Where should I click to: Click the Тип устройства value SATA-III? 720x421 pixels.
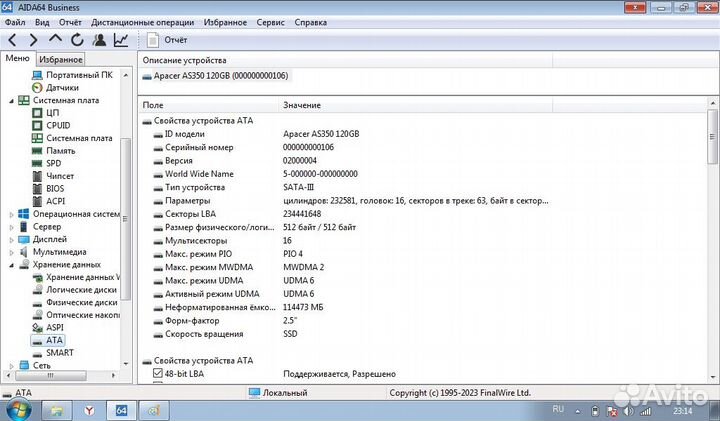point(298,187)
